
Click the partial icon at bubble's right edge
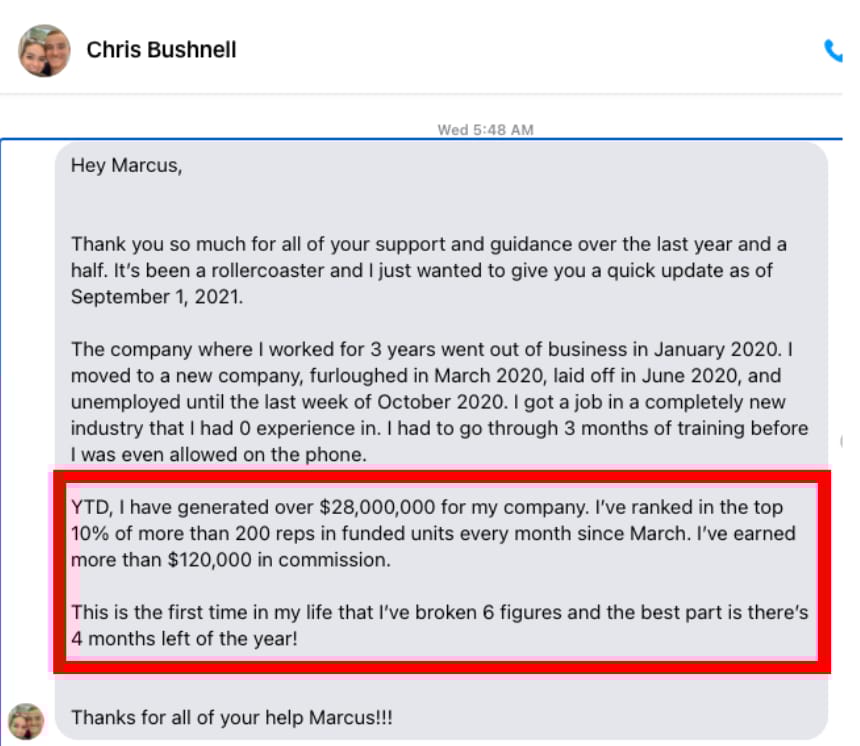pos(841,441)
